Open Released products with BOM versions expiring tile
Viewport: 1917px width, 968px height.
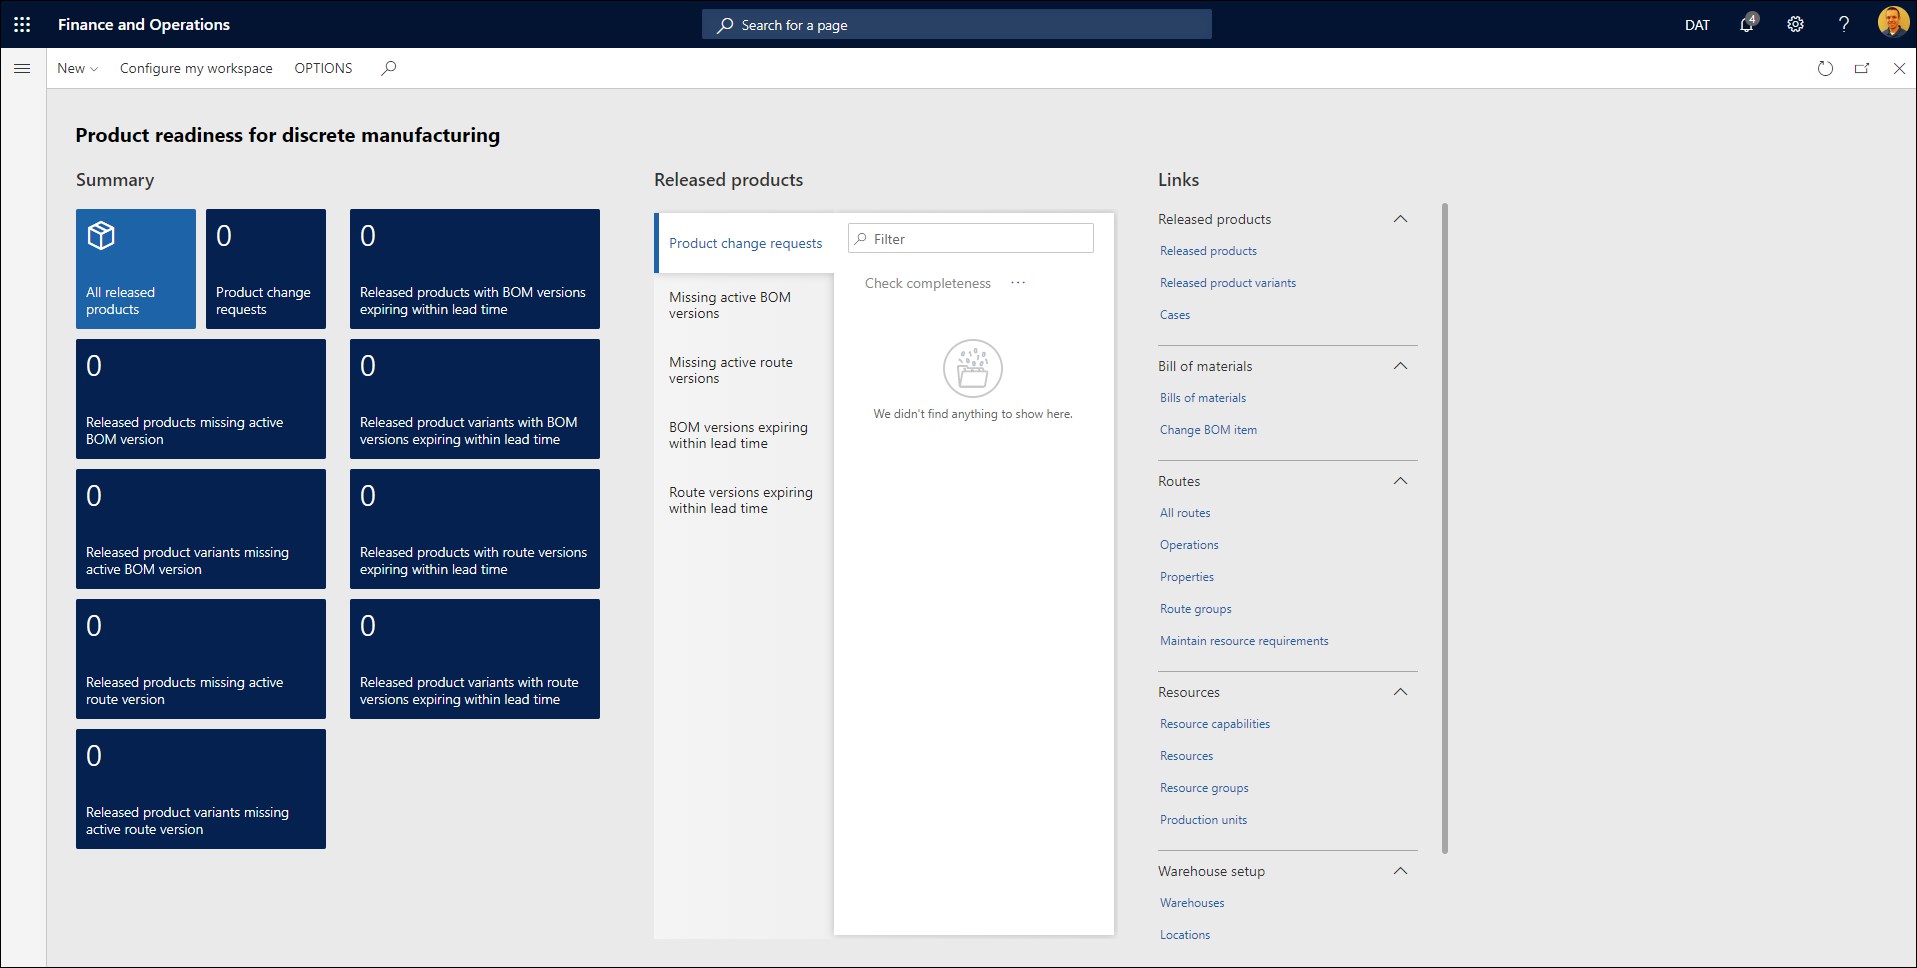(x=475, y=269)
